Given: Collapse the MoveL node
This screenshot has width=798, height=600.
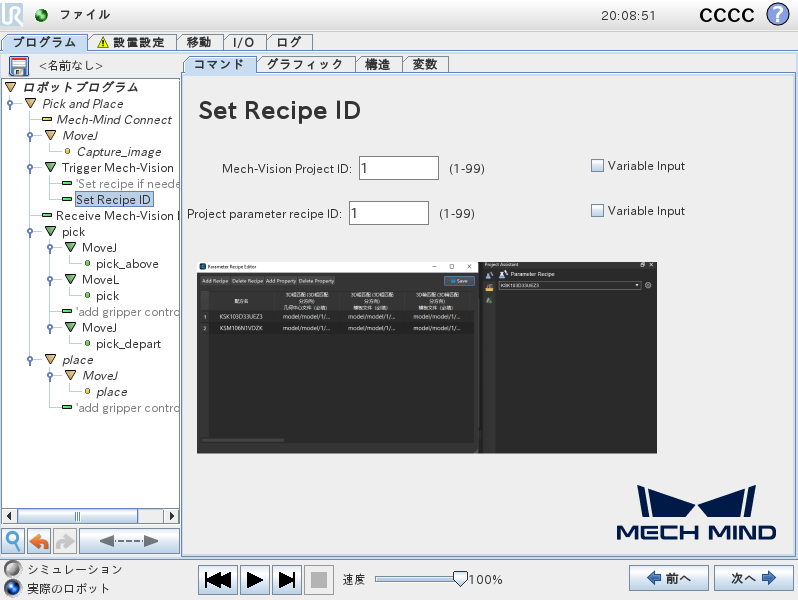Looking at the screenshot, I should pos(71,279).
